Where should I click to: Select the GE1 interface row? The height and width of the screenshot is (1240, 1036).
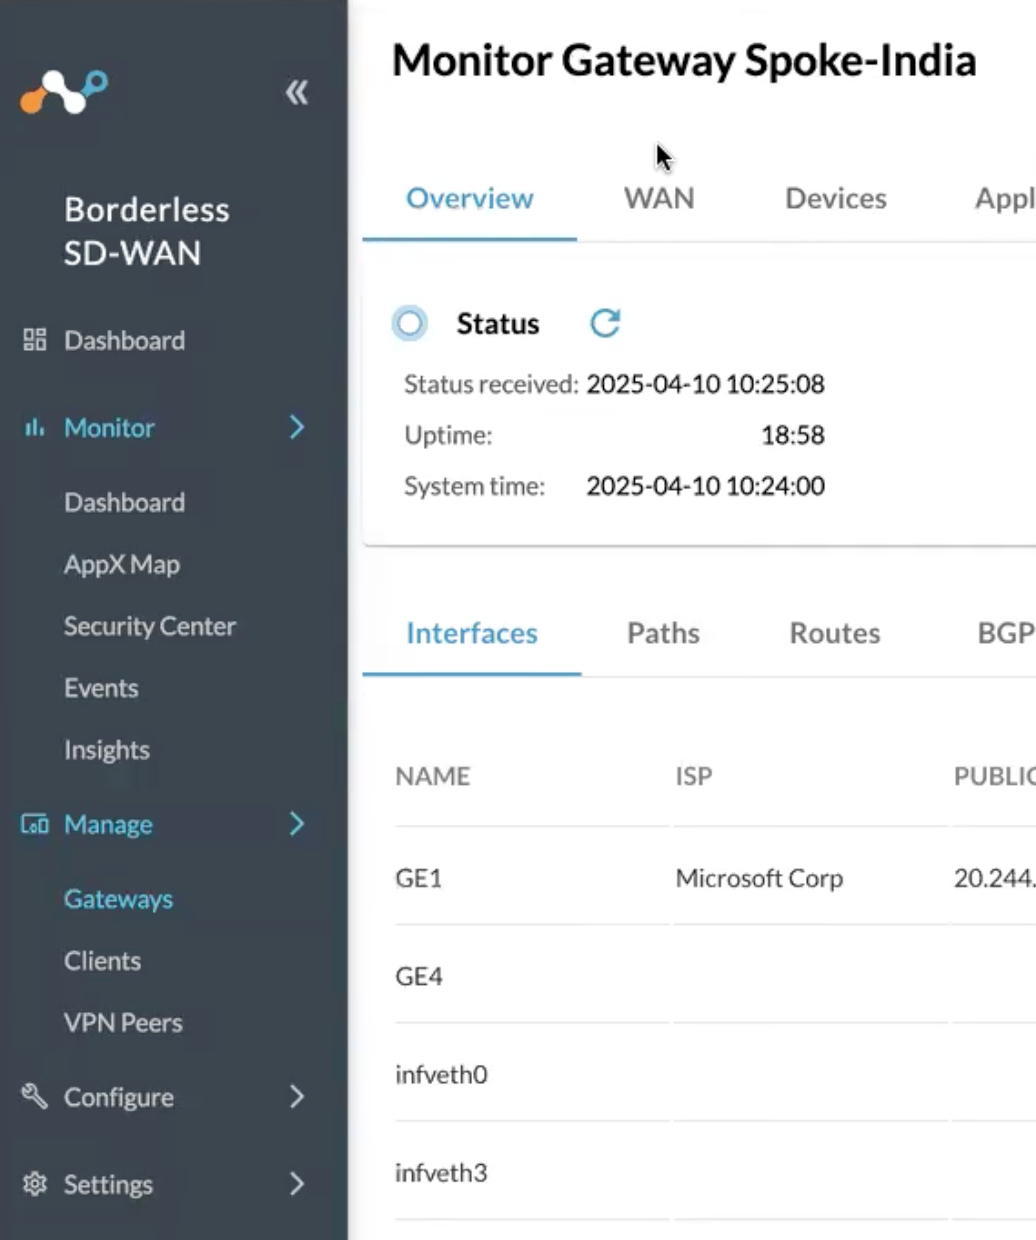[x=715, y=878]
